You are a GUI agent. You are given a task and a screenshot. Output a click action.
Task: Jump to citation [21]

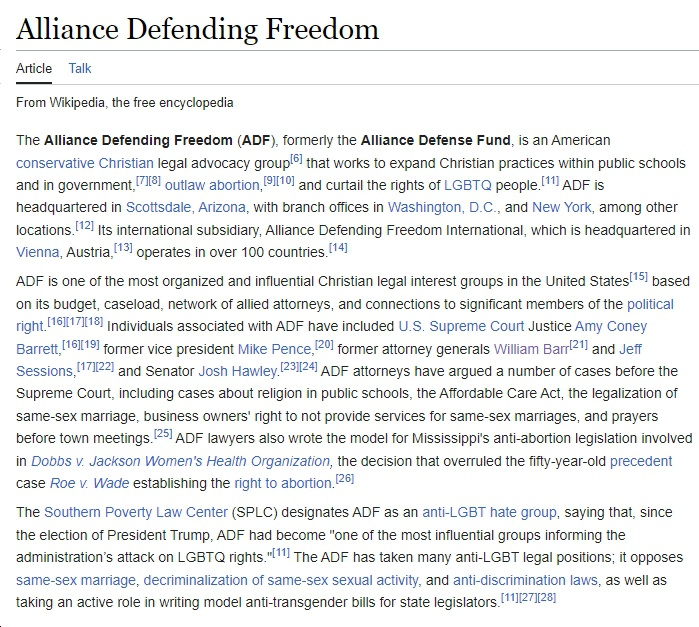579,344
